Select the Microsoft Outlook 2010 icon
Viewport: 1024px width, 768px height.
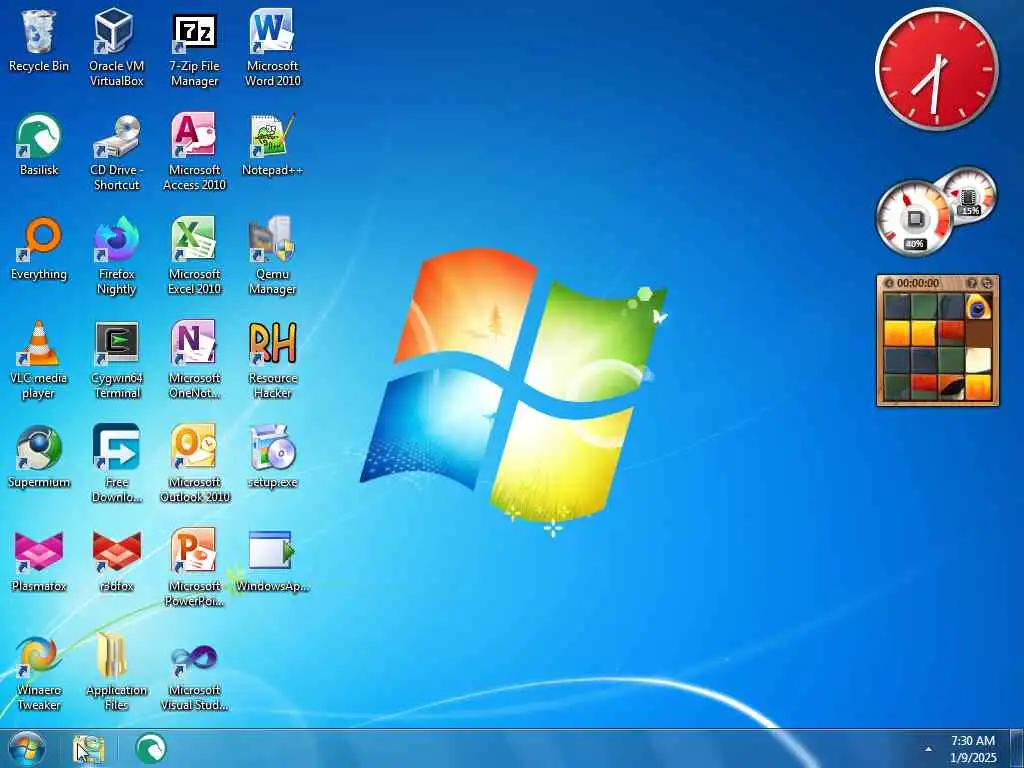click(x=194, y=464)
